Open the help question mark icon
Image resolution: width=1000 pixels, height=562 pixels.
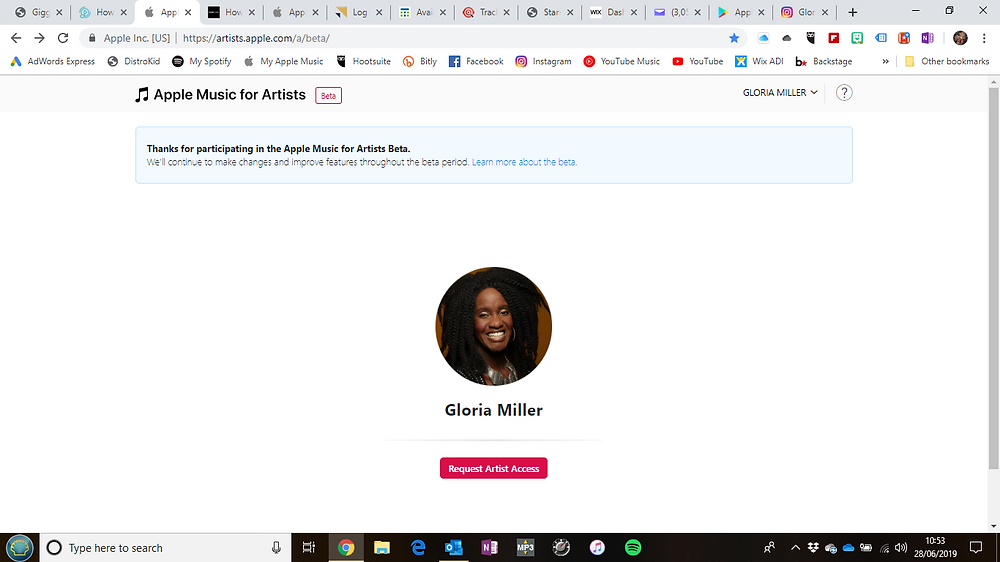(x=844, y=92)
